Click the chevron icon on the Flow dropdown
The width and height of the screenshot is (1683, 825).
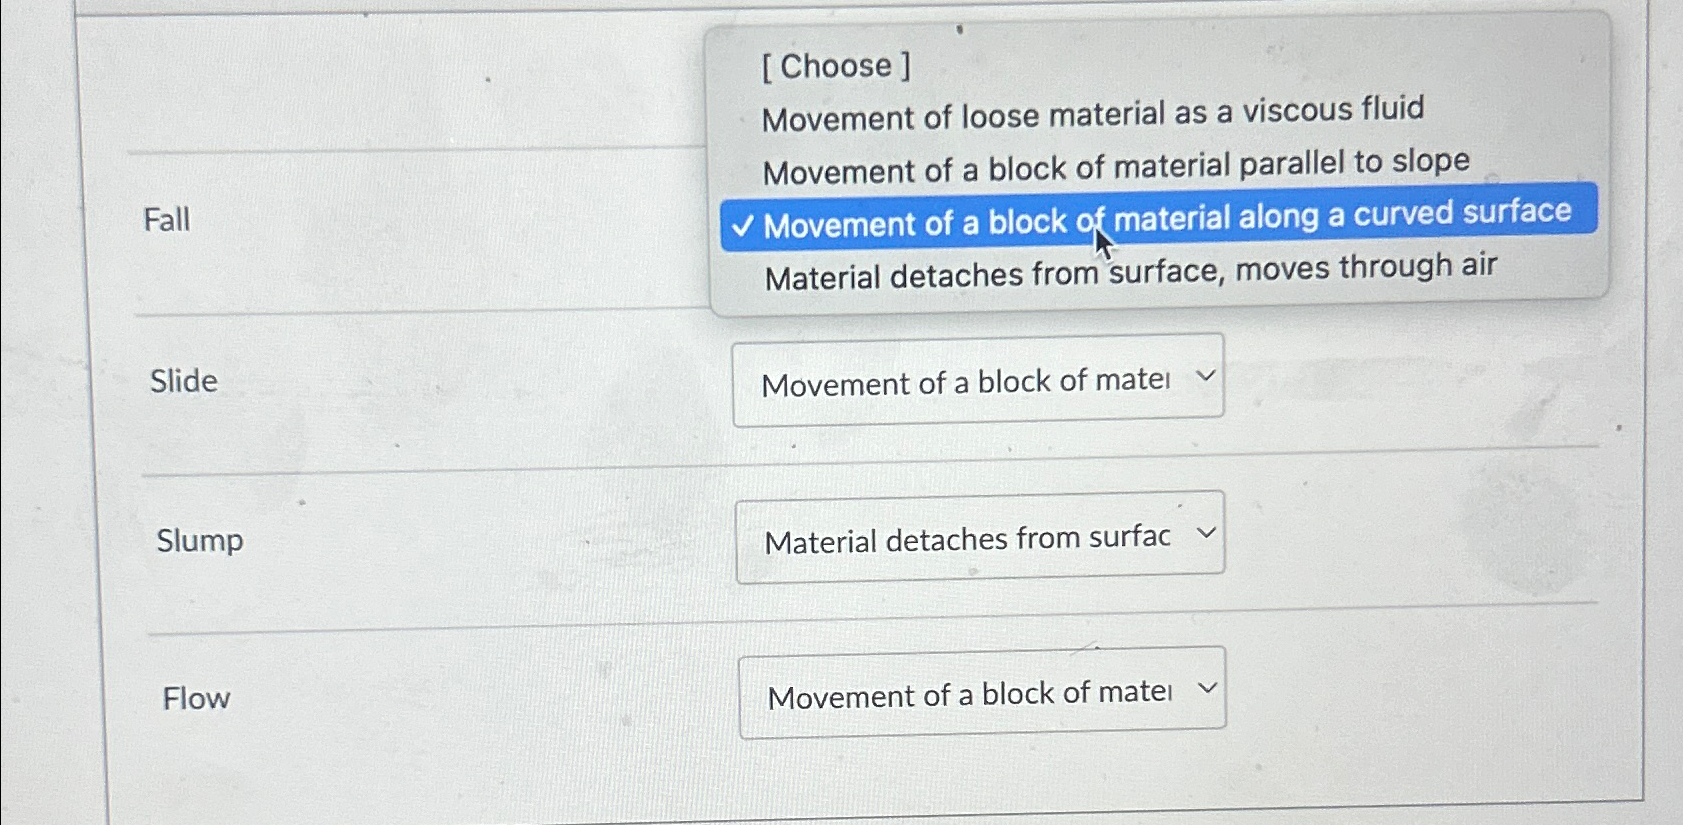pos(1206,690)
